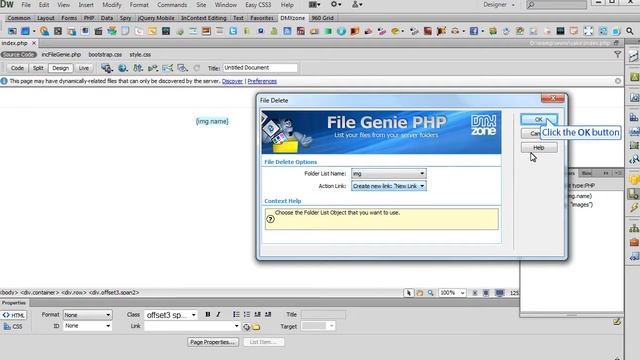640x360 pixels.
Task: Click the magnifier icon at toolbar end
Action: coord(630,31)
